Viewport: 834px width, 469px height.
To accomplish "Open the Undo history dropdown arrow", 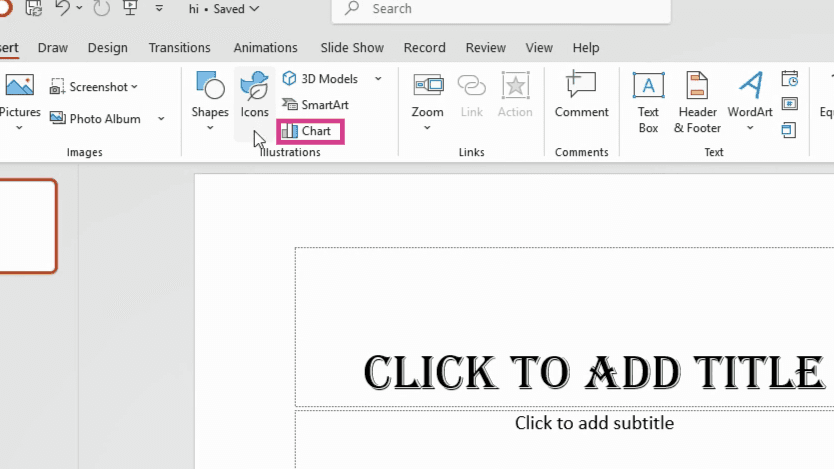I will coord(79,8).
